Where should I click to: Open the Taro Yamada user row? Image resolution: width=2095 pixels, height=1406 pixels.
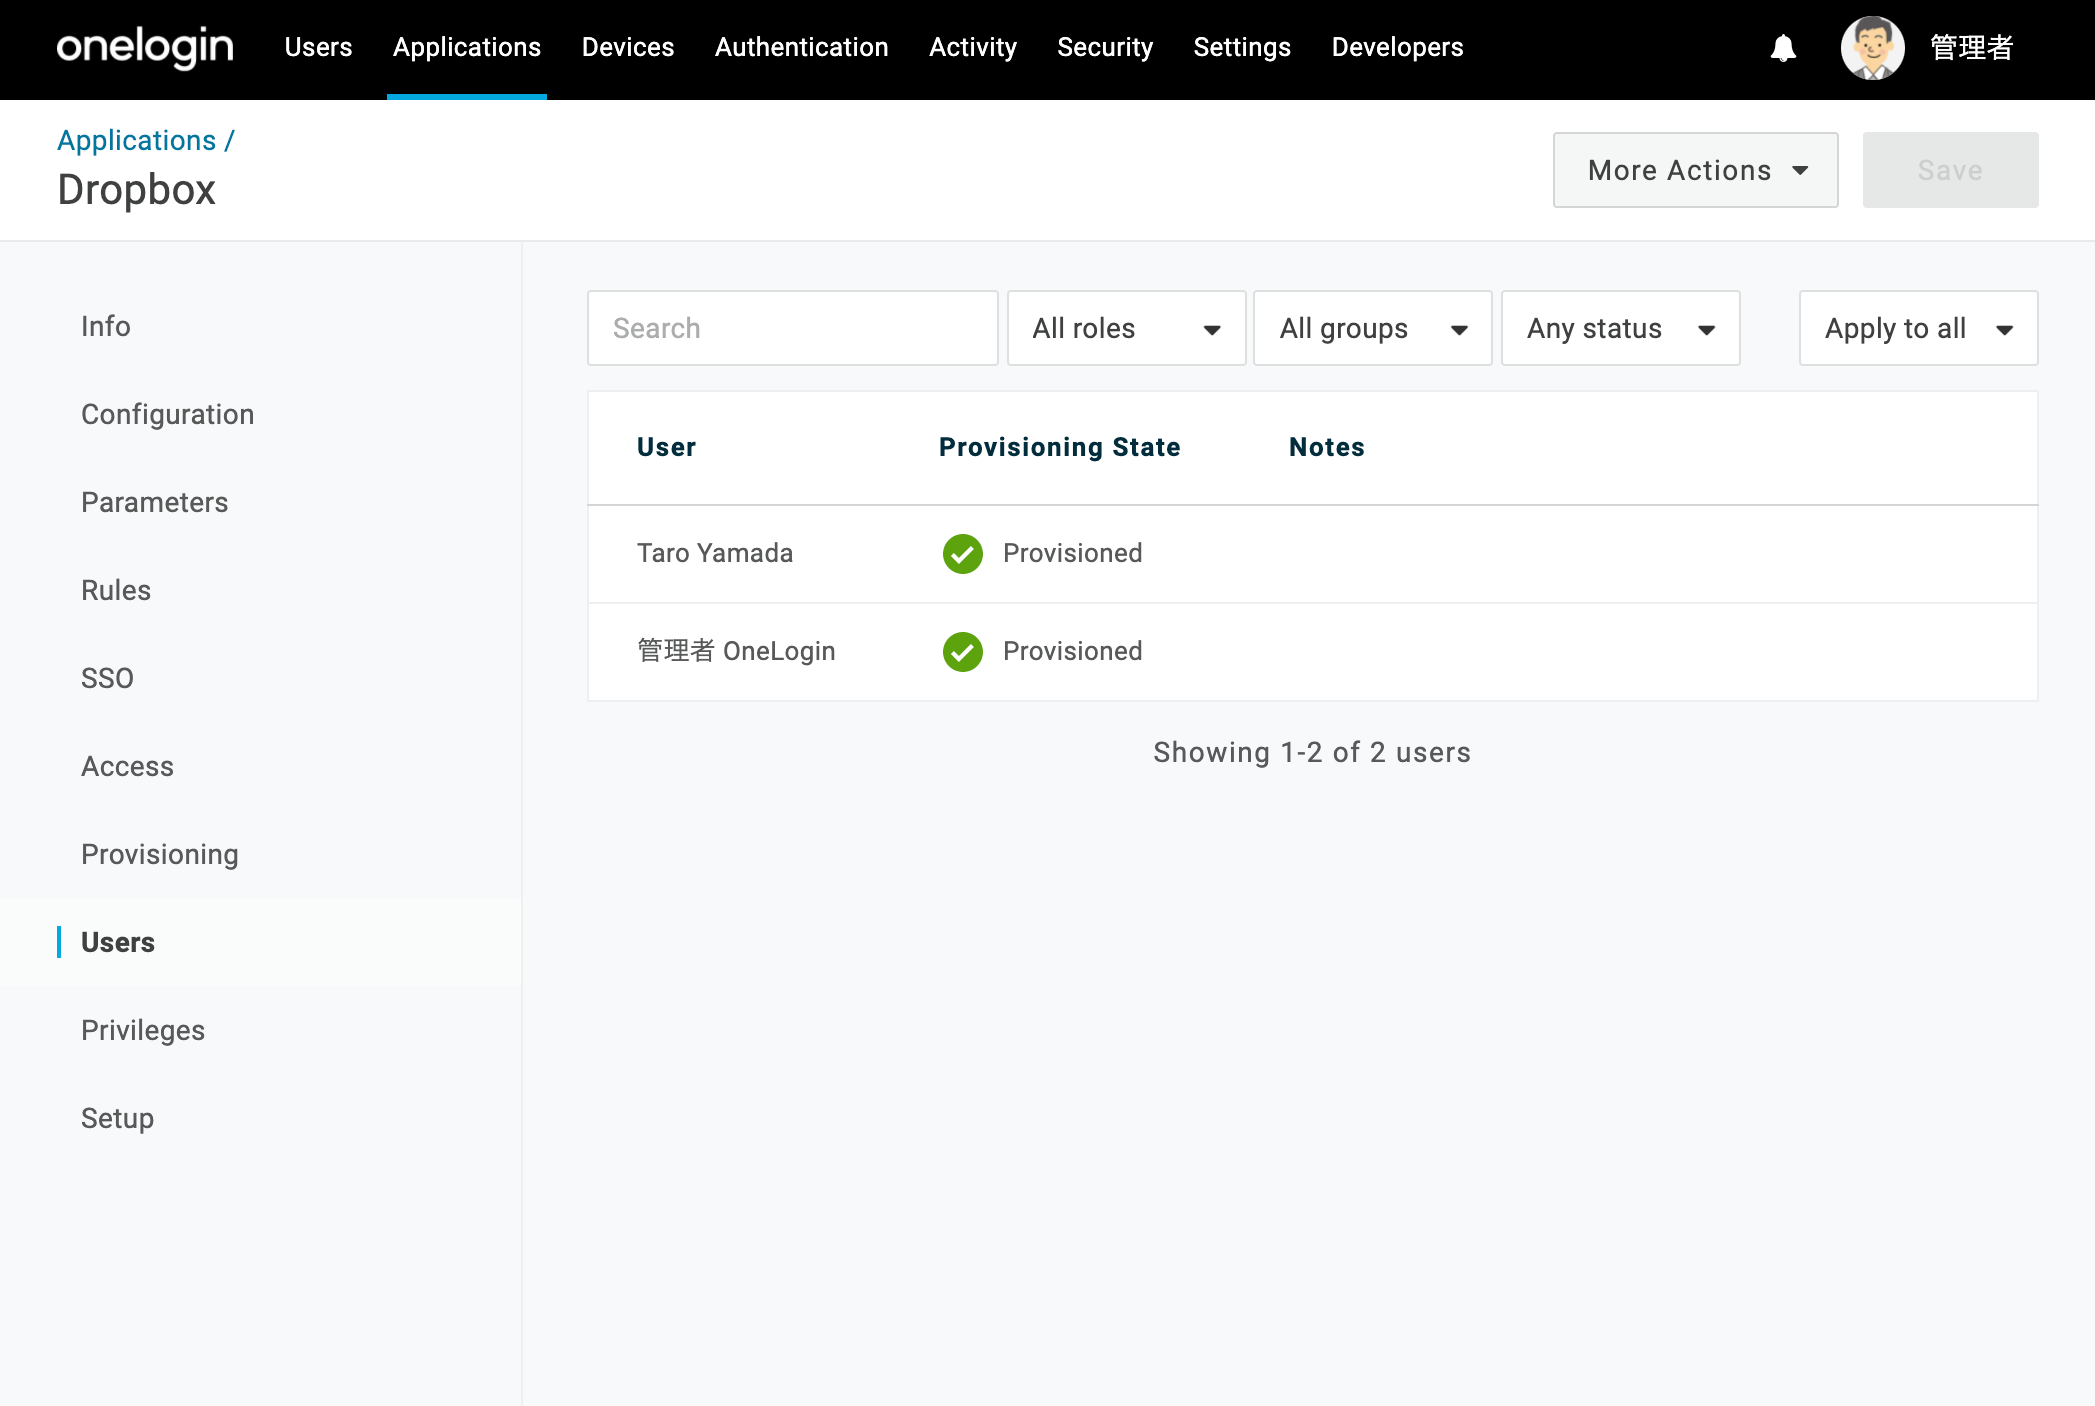(x=1312, y=554)
